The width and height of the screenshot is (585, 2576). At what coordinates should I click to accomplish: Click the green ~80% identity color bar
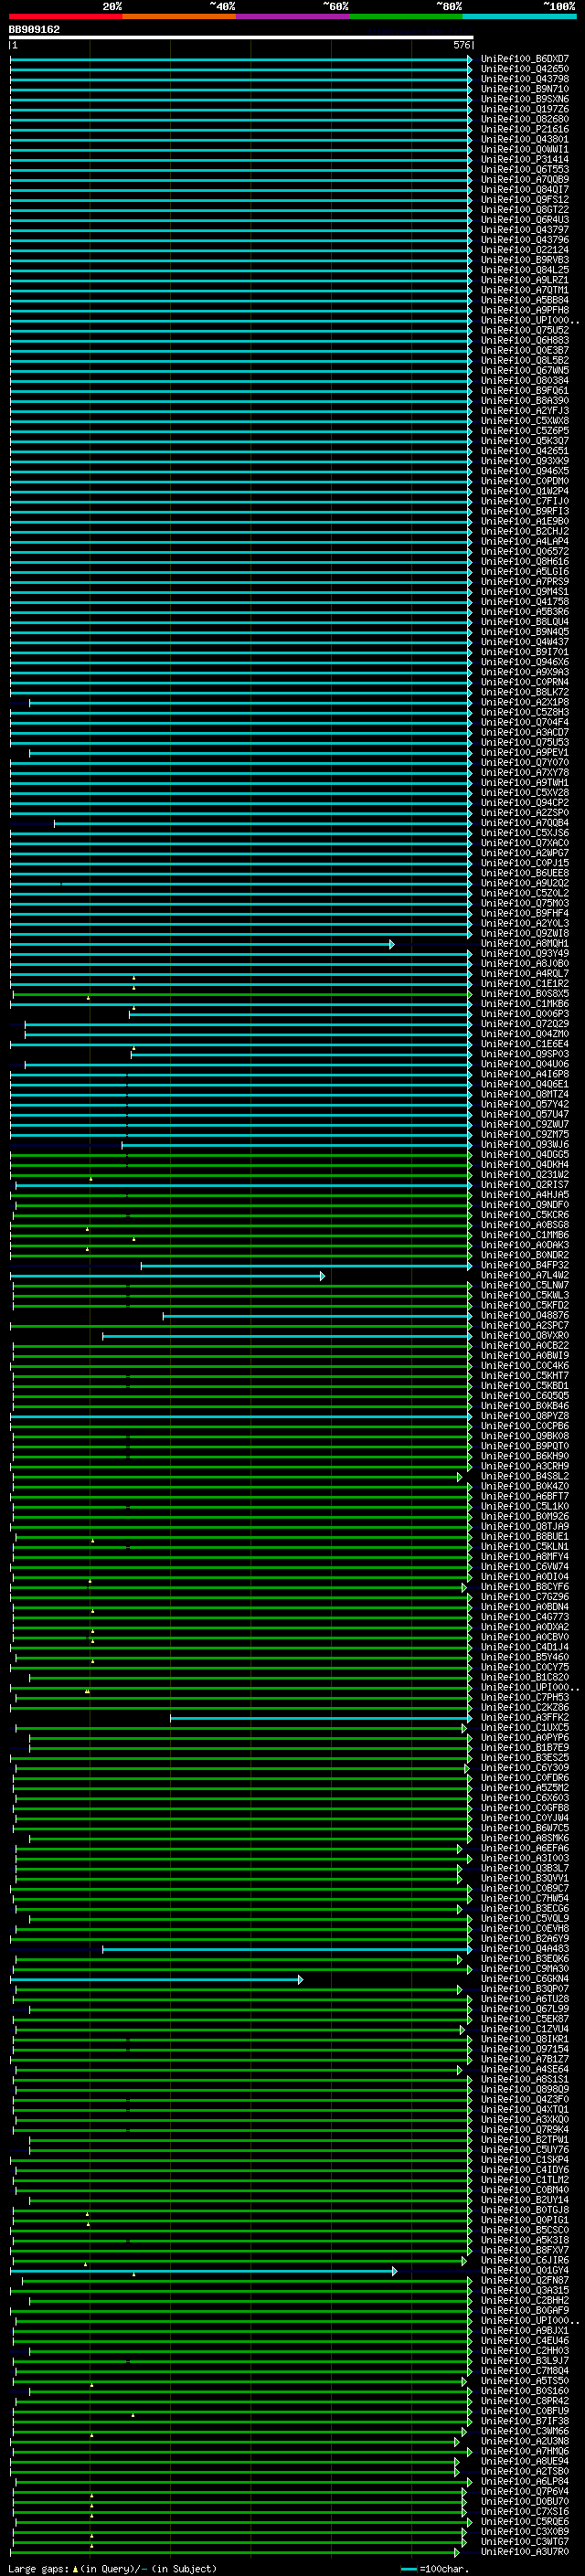point(406,16)
